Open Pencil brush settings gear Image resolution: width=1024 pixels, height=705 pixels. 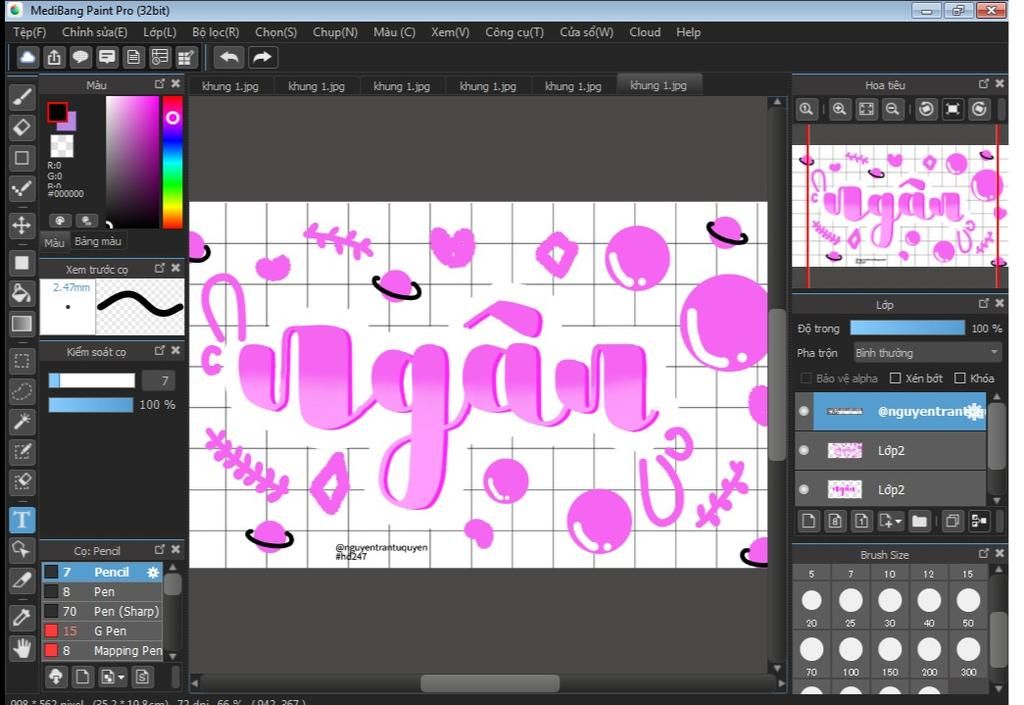point(153,572)
